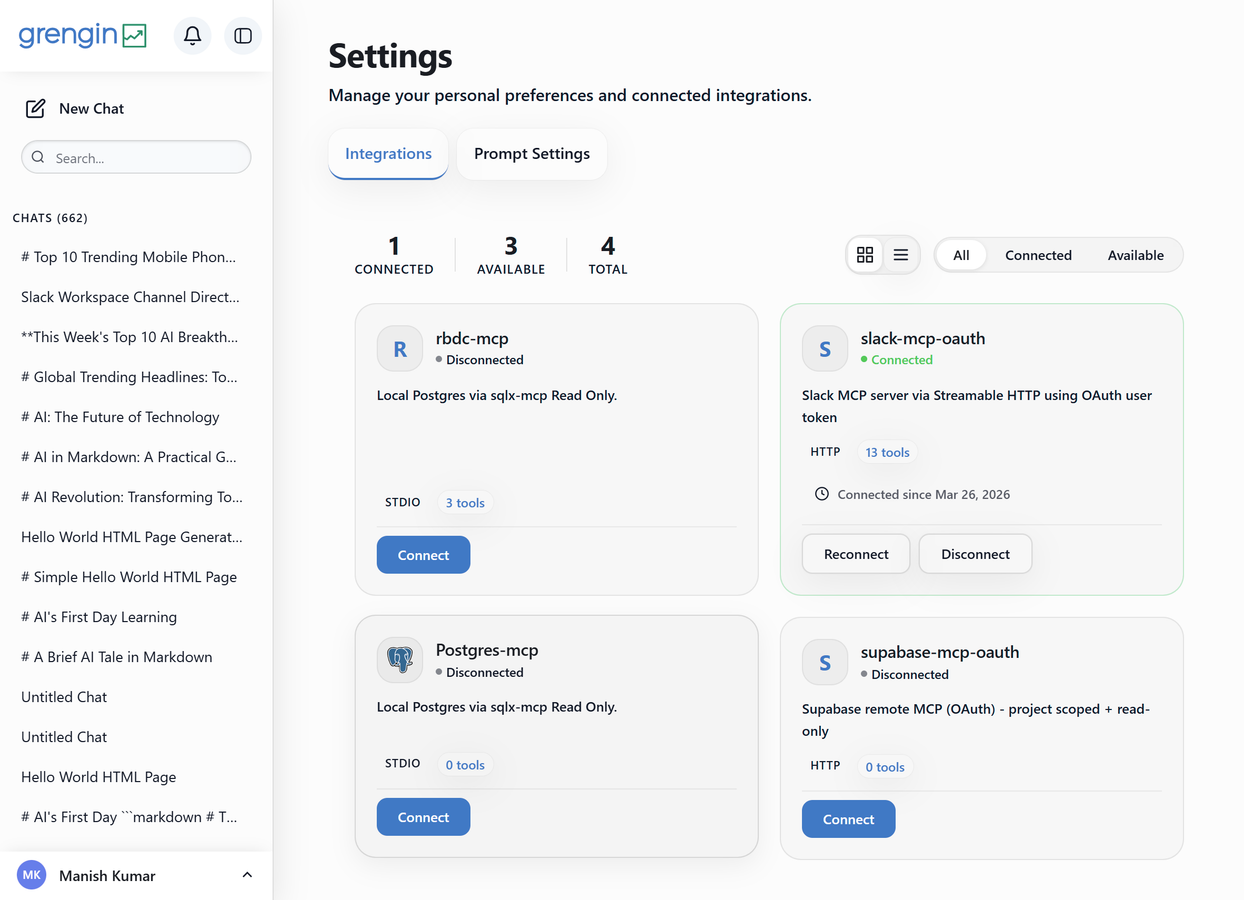1244x900 pixels.
Task: Click the STDIO tag on rbdc-mcp card
Action: click(403, 502)
